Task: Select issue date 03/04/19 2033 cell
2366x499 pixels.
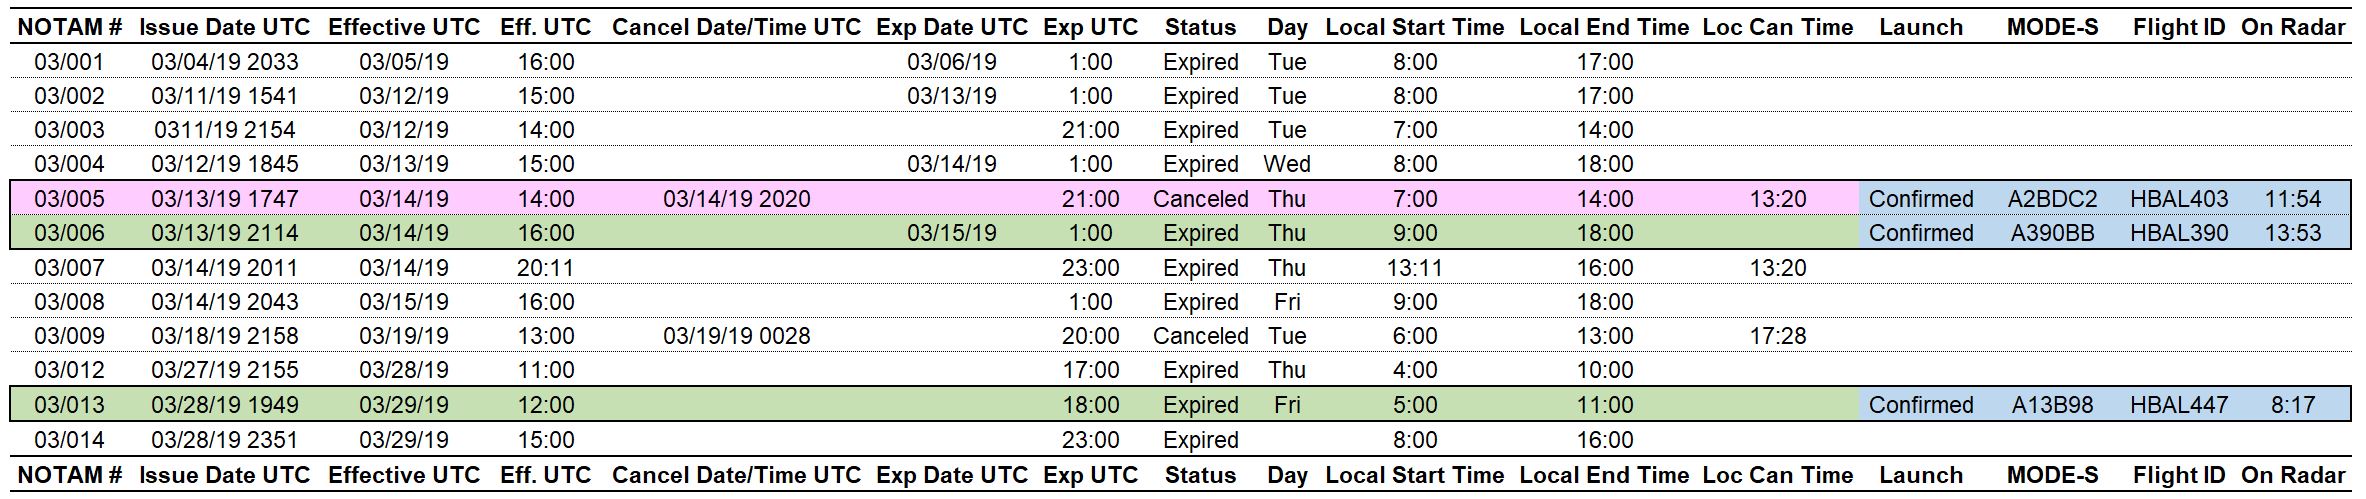Action: tap(225, 62)
